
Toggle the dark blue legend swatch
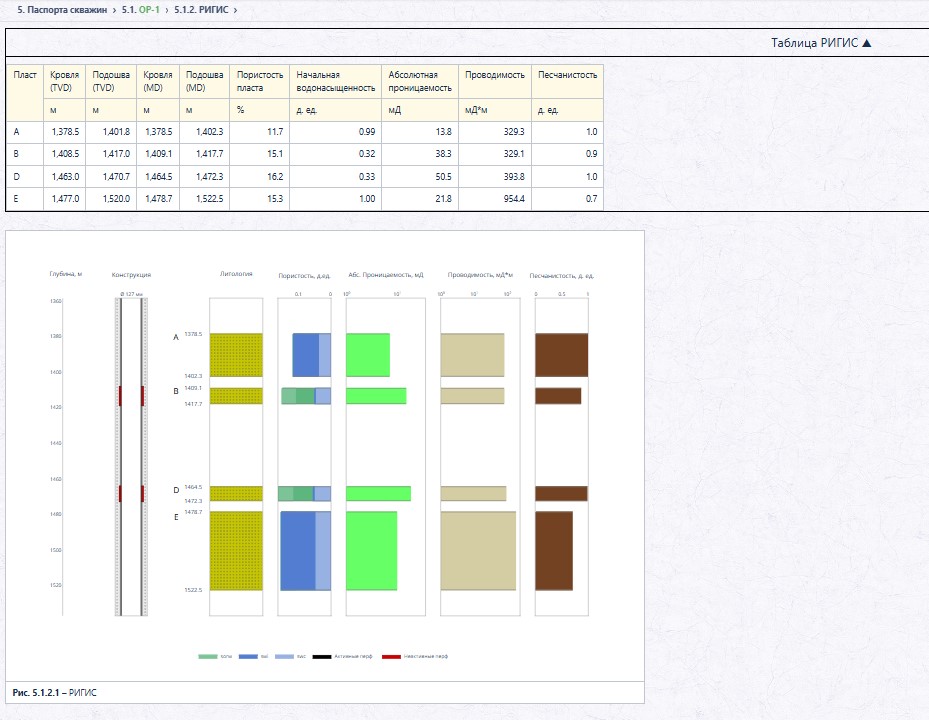click(248, 657)
